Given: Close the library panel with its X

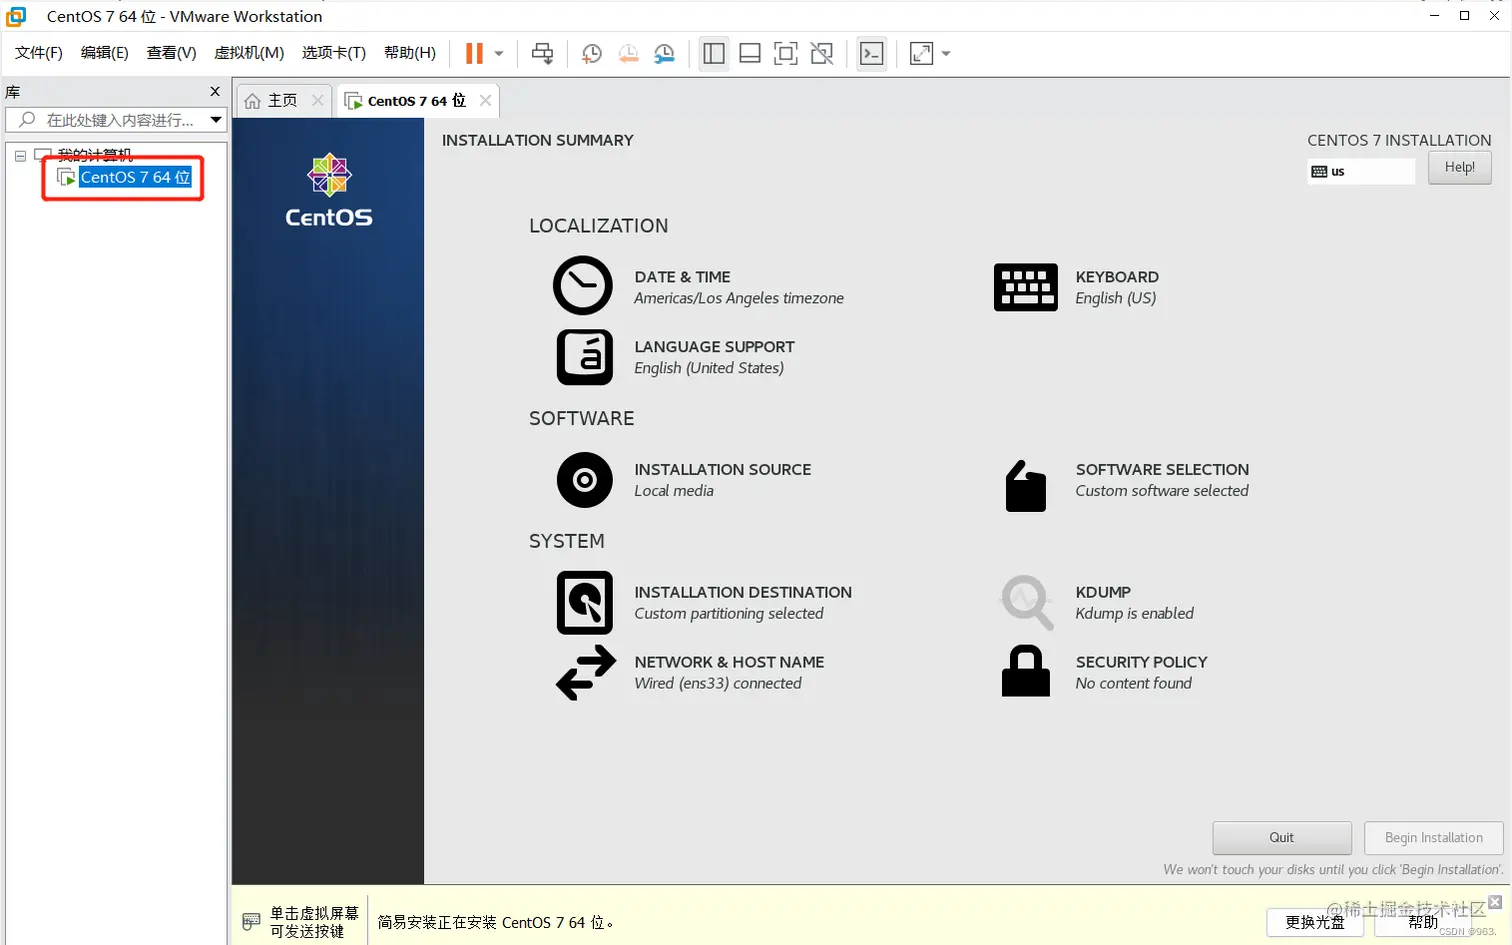Looking at the screenshot, I should tap(215, 91).
